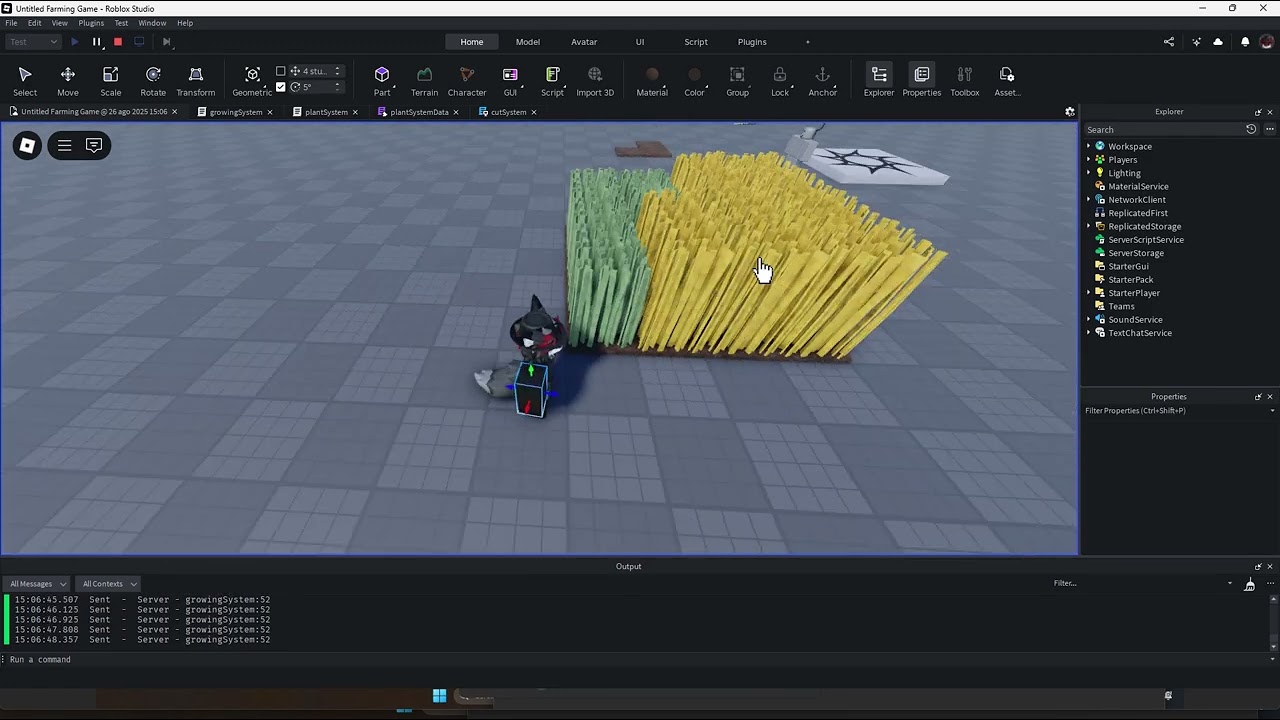The width and height of the screenshot is (1280, 720).
Task: Expand the TextChatService node
Action: tap(1089, 333)
